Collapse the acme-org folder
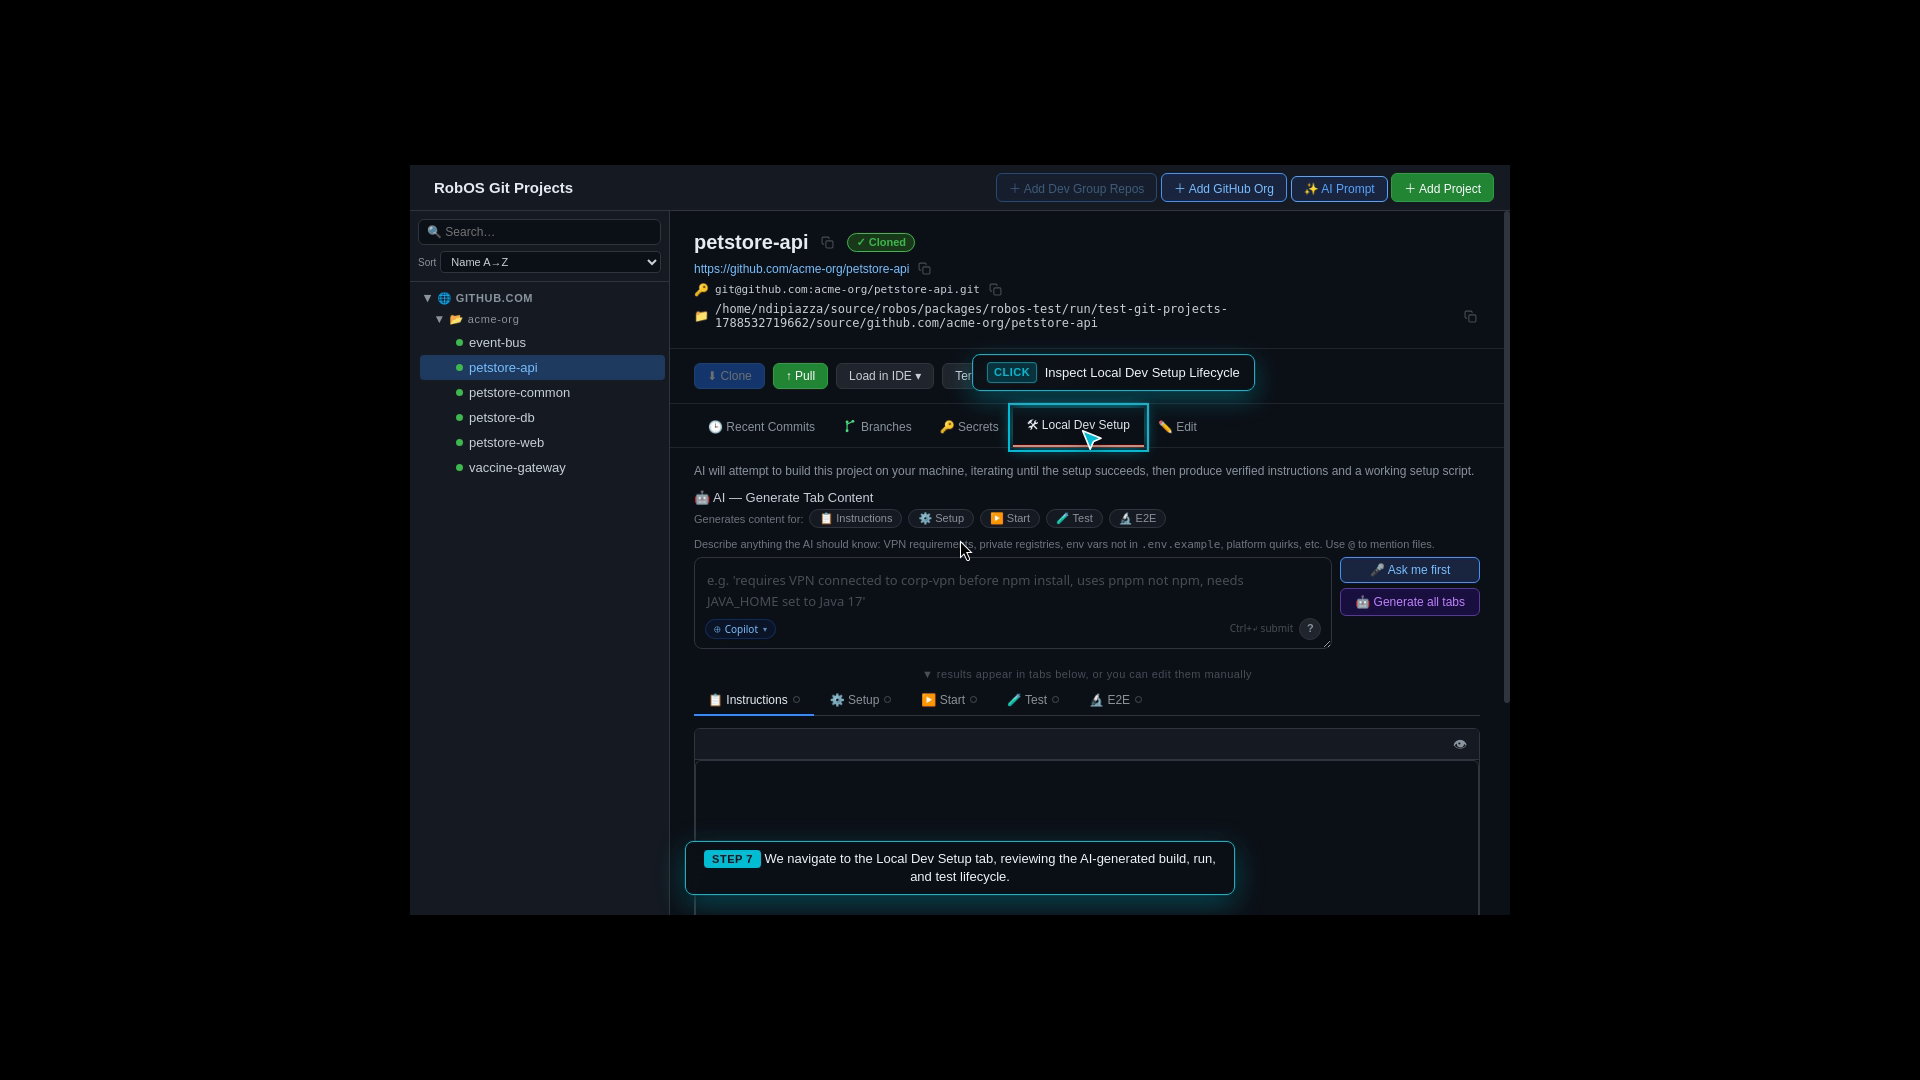 click(439, 319)
